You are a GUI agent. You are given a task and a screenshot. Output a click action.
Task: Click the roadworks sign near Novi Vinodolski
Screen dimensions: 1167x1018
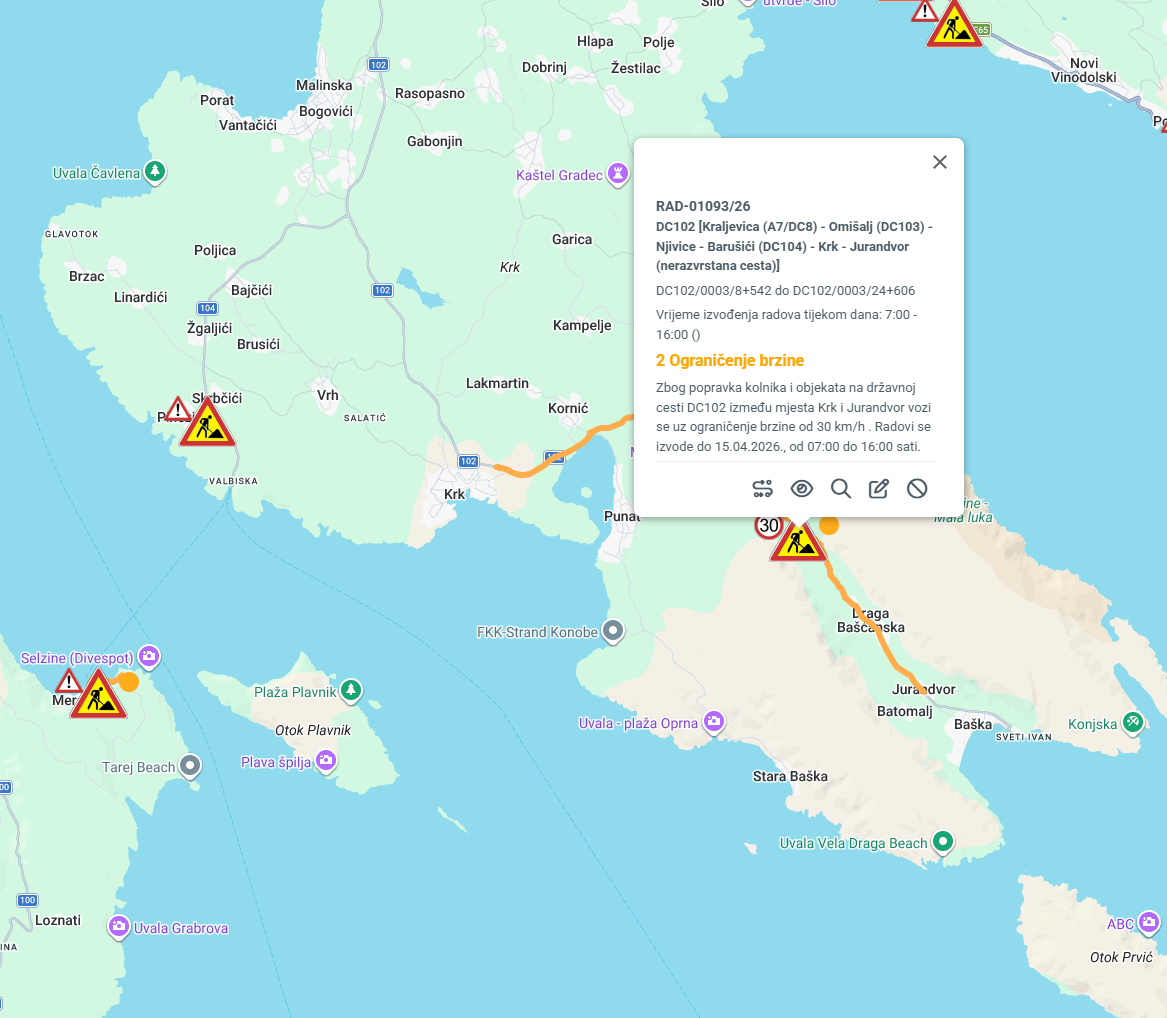coord(954,27)
